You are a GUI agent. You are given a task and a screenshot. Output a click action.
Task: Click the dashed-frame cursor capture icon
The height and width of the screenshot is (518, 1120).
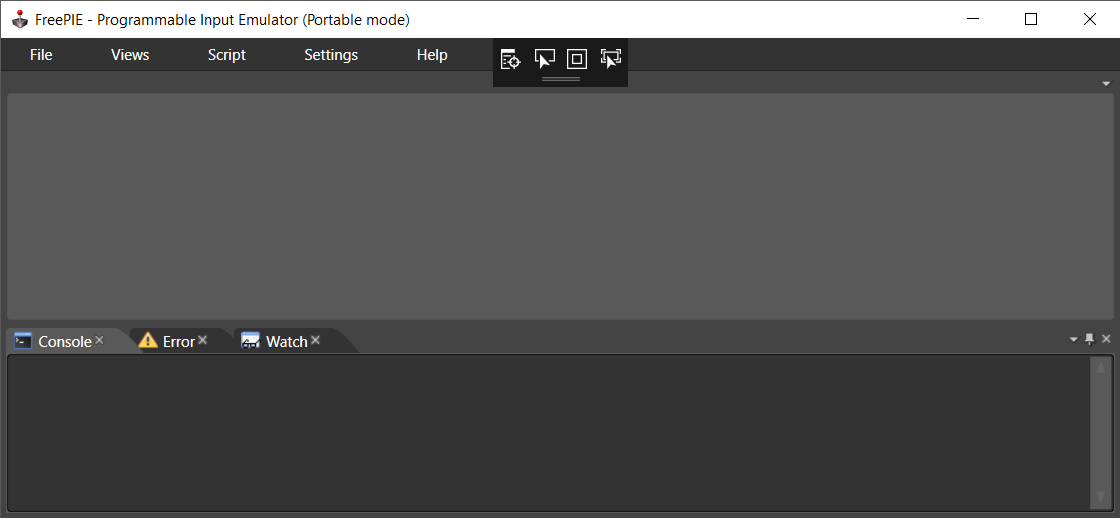(610, 59)
